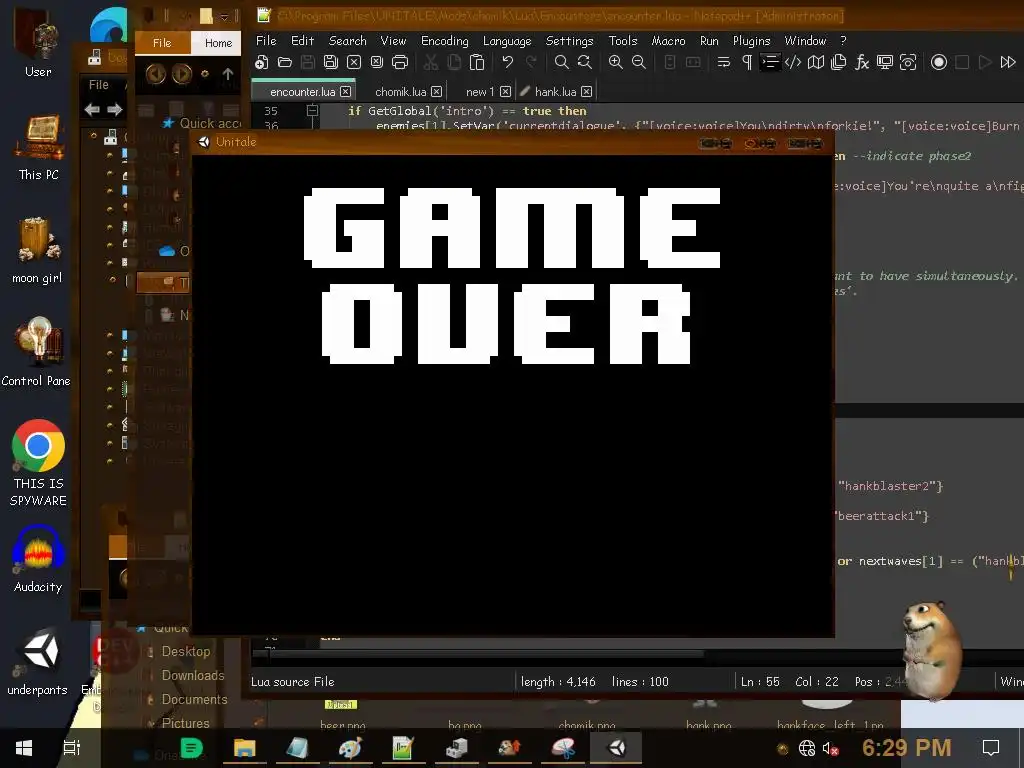Open the Unity underpants desktop shortcut
The height and width of the screenshot is (768, 1024).
point(38,662)
